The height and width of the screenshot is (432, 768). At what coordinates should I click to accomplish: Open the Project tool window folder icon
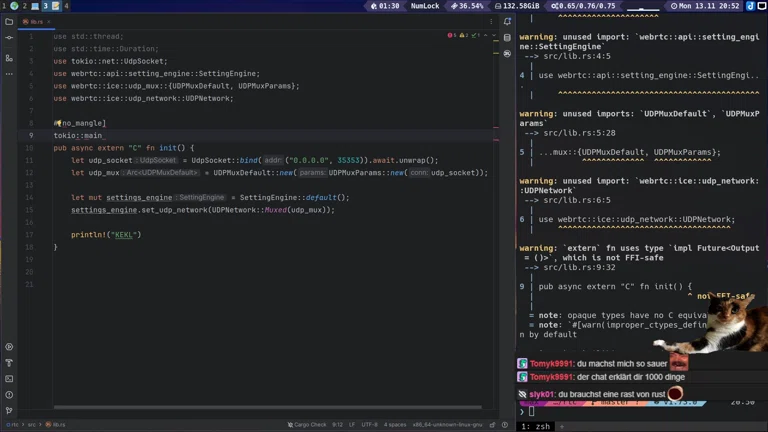coord(9,21)
